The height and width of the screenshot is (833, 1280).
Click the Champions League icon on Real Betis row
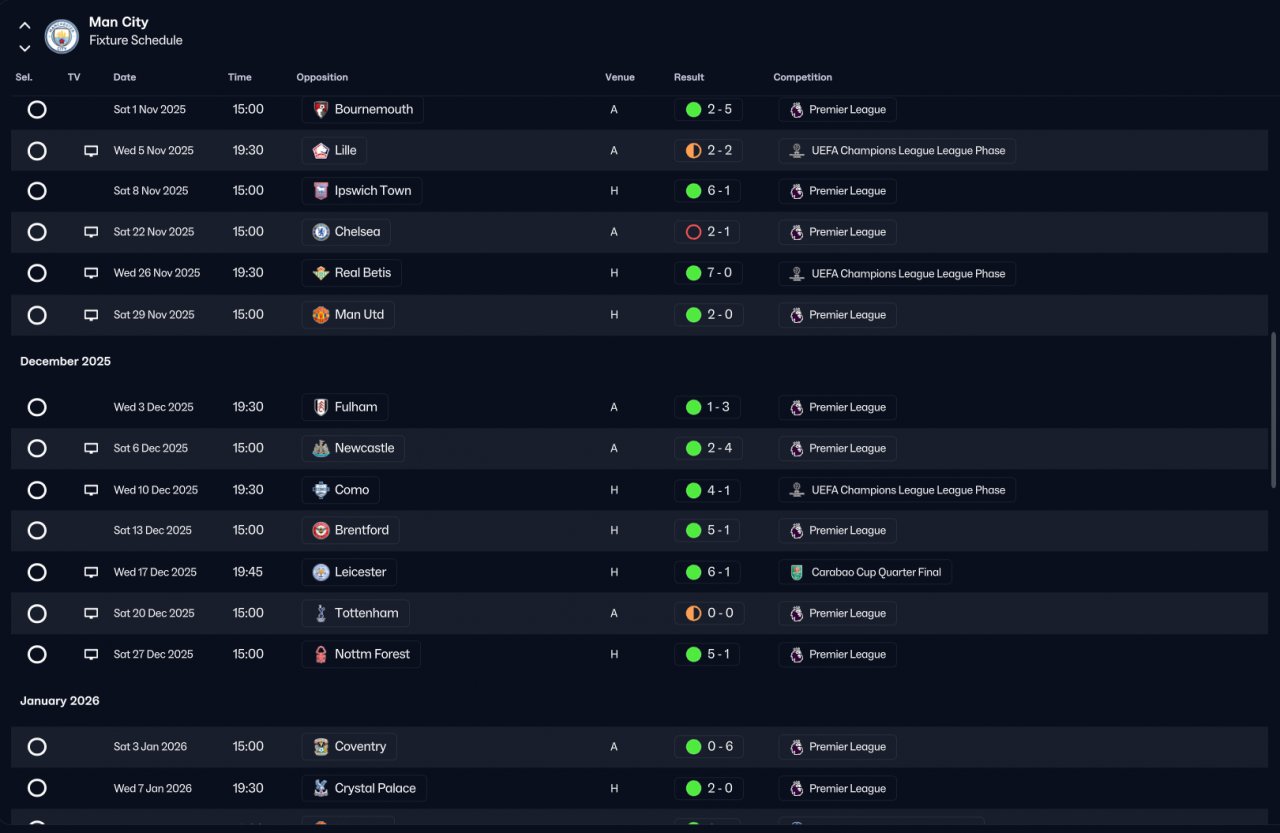tap(796, 273)
